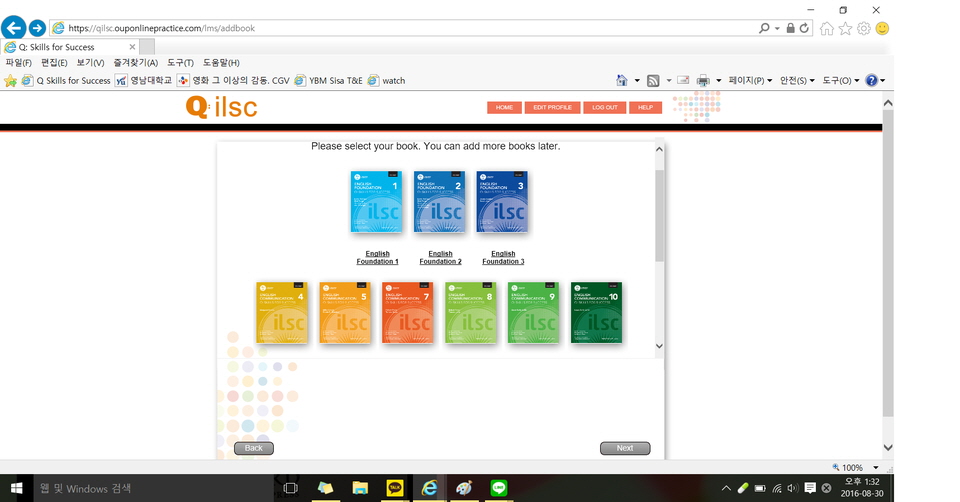The height and width of the screenshot is (502, 960).
Task: Open the Windows Start button
Action: [x=17, y=488]
